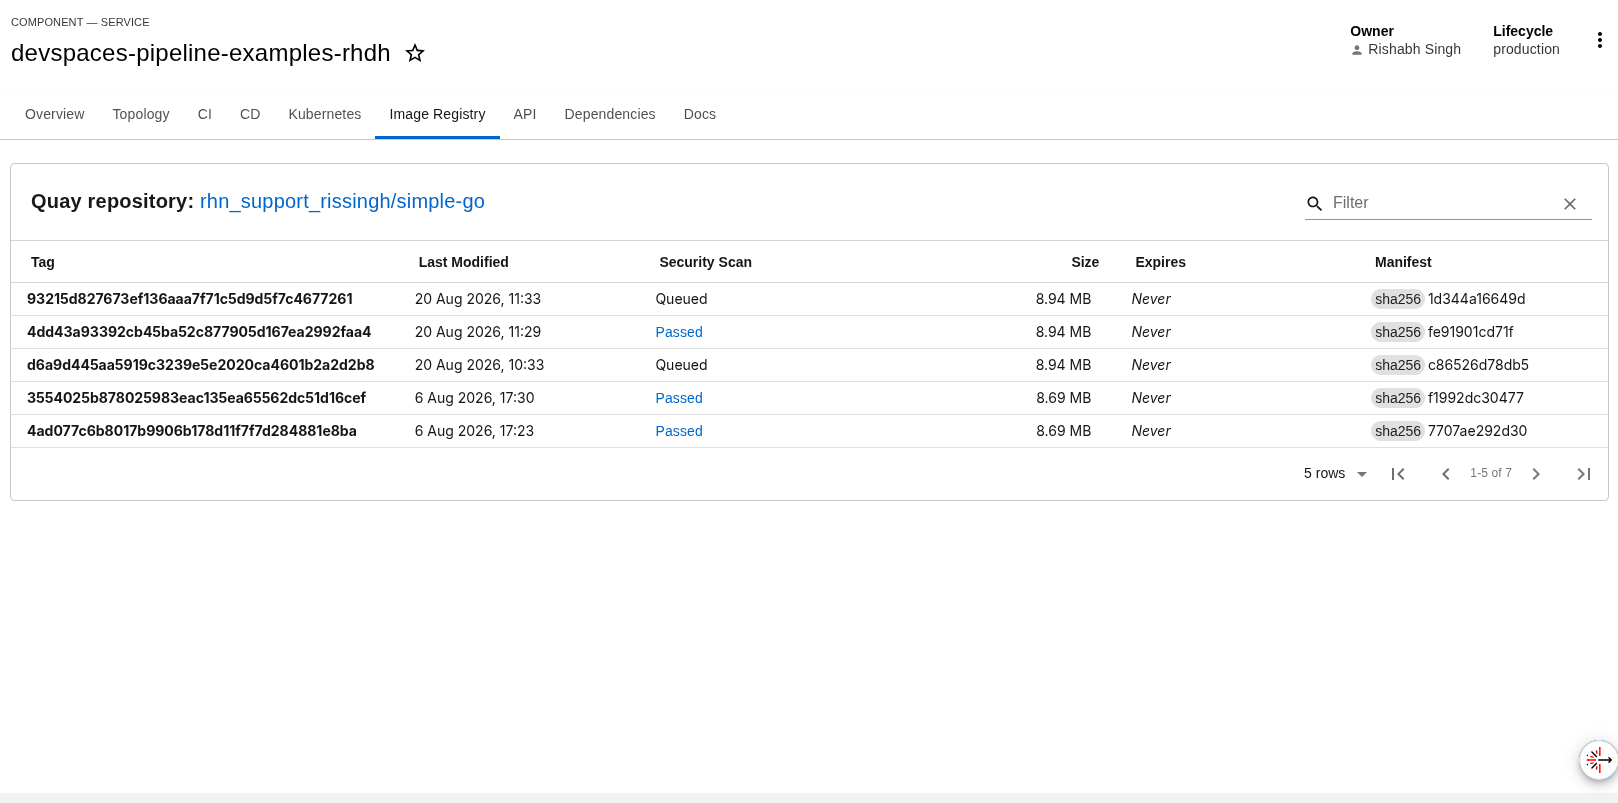This screenshot has width=1618, height=803.
Task: Select tag 4ad077c6b8017b9906b178d11f7f7d284881e8ba
Action: (192, 431)
